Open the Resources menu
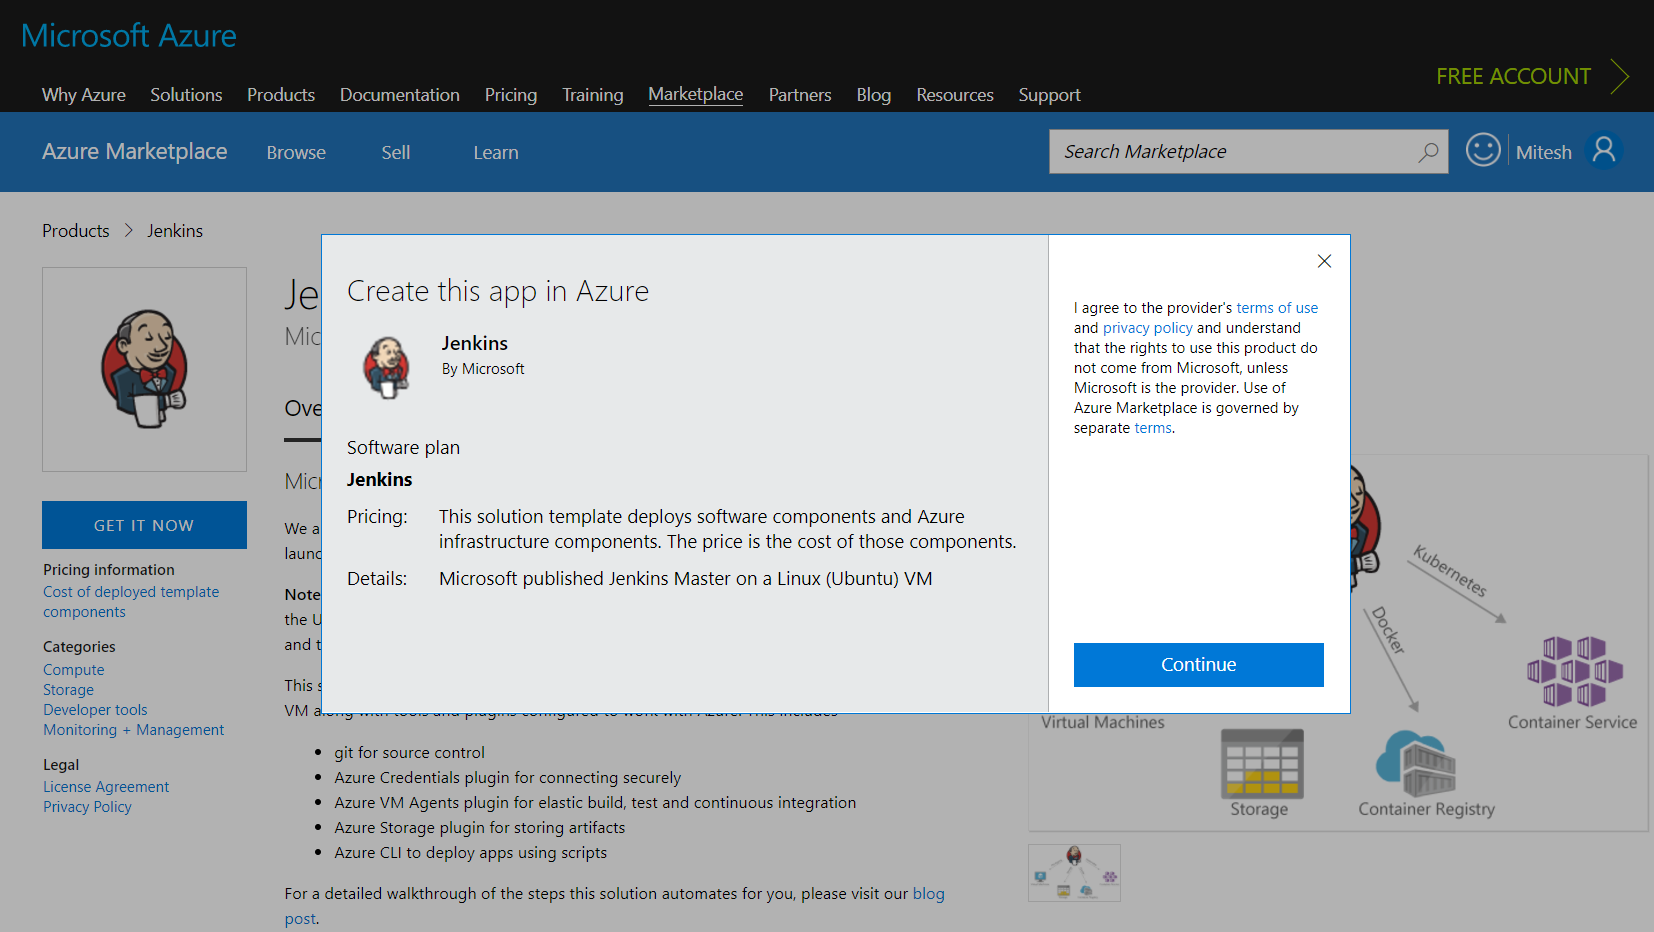 tap(955, 95)
